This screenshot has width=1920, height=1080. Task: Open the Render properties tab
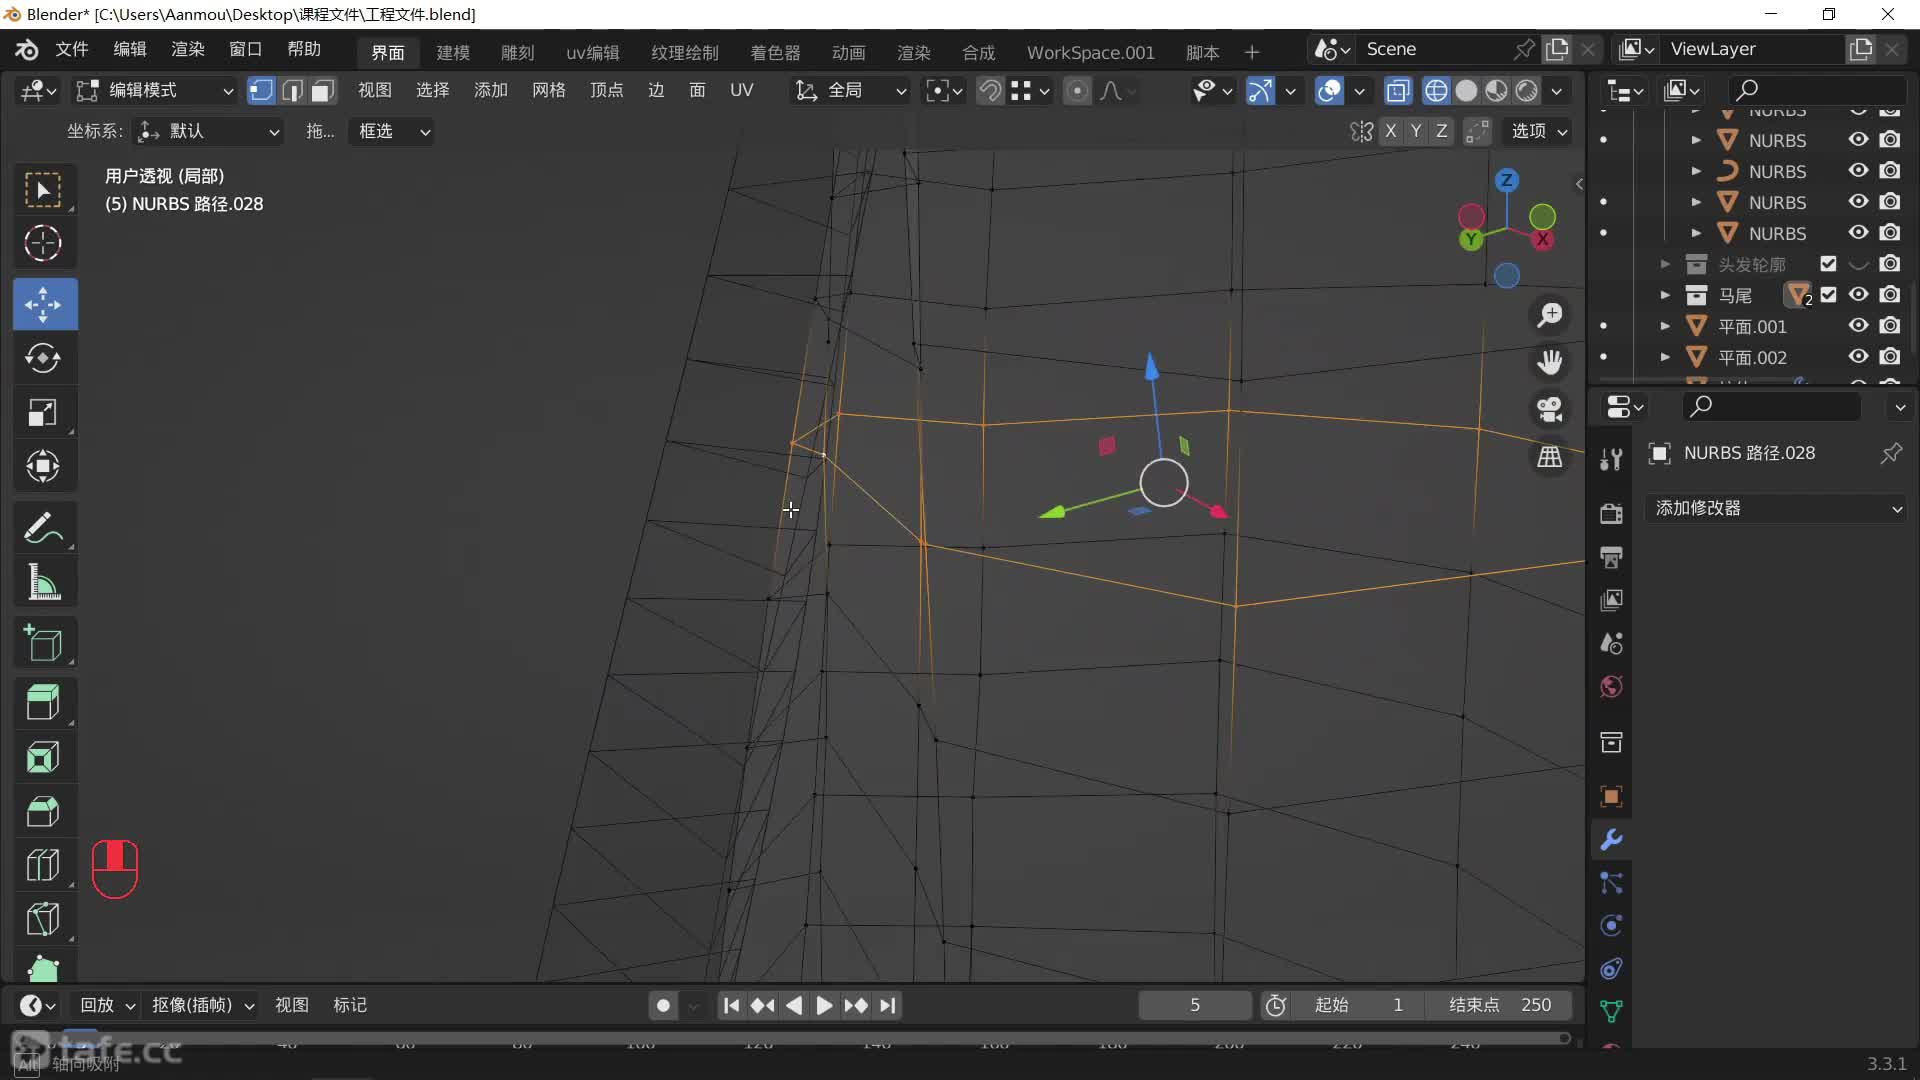pos(1611,514)
